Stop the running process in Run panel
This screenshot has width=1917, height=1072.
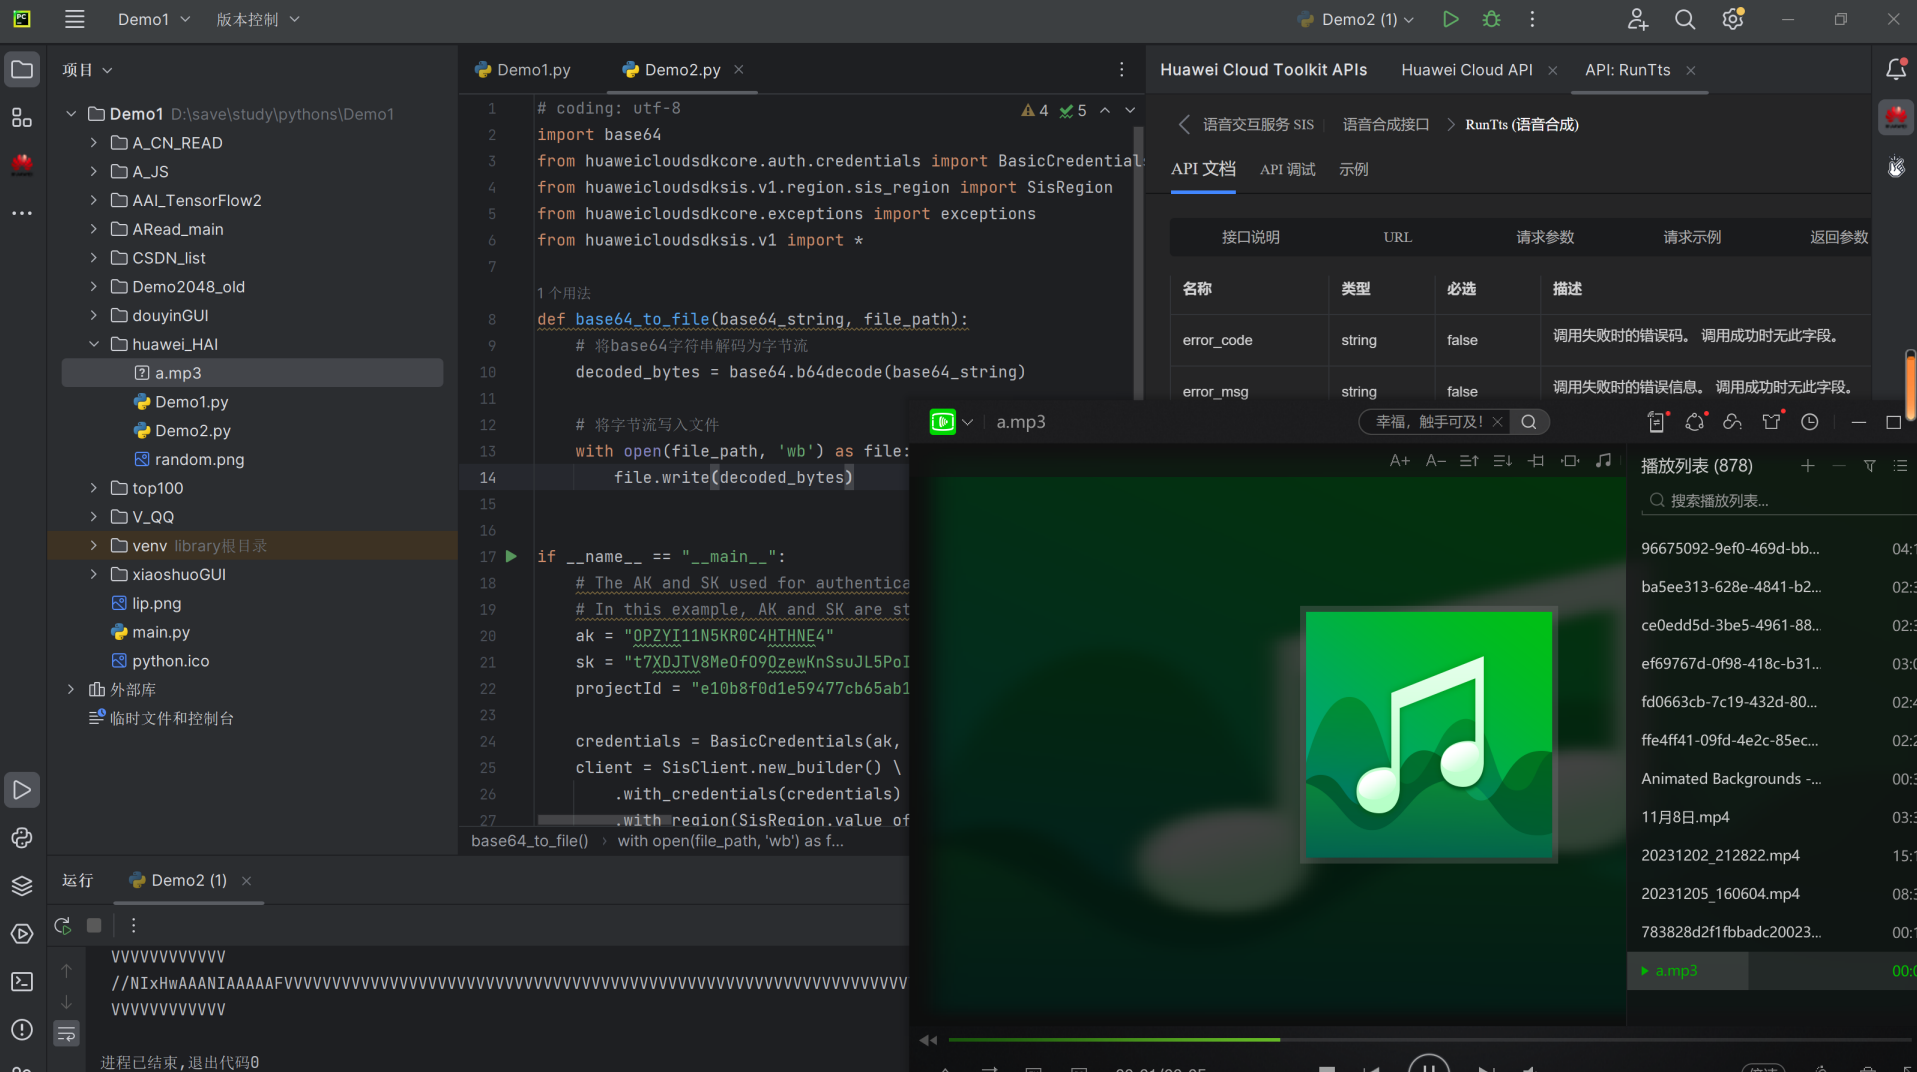[94, 925]
